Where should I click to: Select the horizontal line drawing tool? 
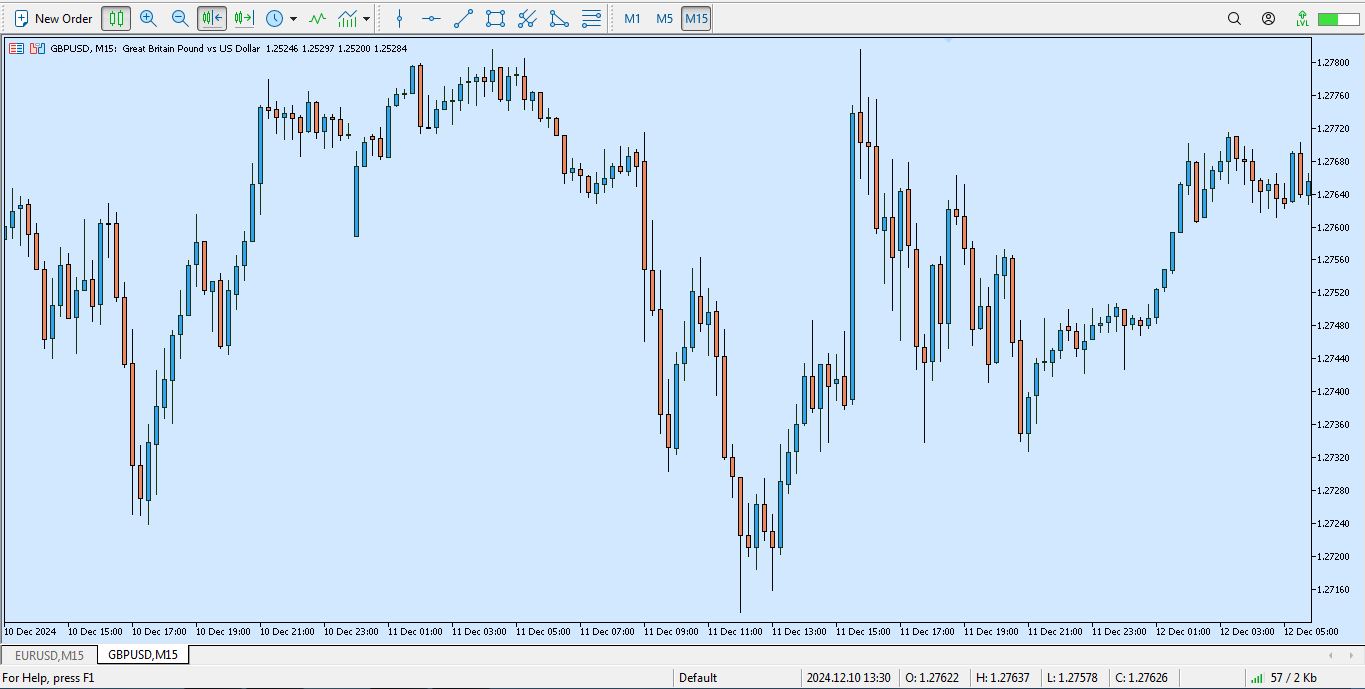[431, 18]
